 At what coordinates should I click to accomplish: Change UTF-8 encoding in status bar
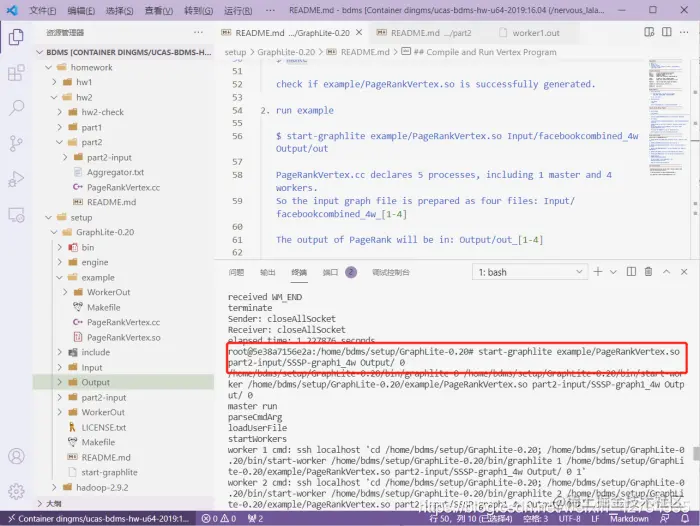[x=570, y=518]
